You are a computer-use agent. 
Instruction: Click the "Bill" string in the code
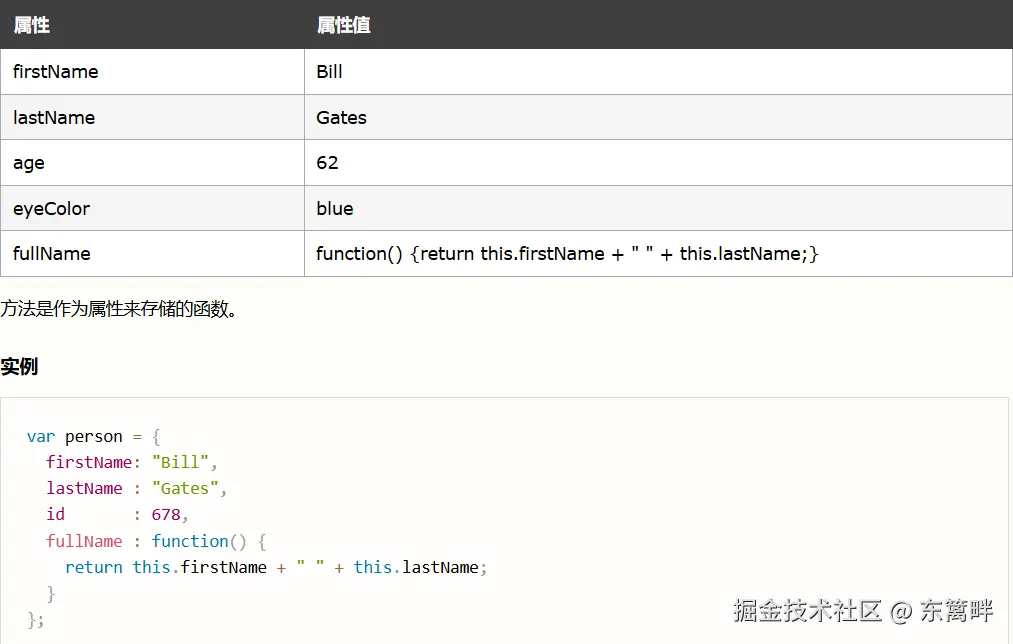[x=180, y=463]
